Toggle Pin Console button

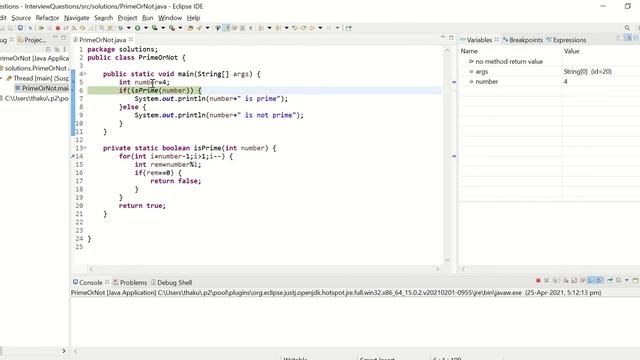tap(610, 280)
